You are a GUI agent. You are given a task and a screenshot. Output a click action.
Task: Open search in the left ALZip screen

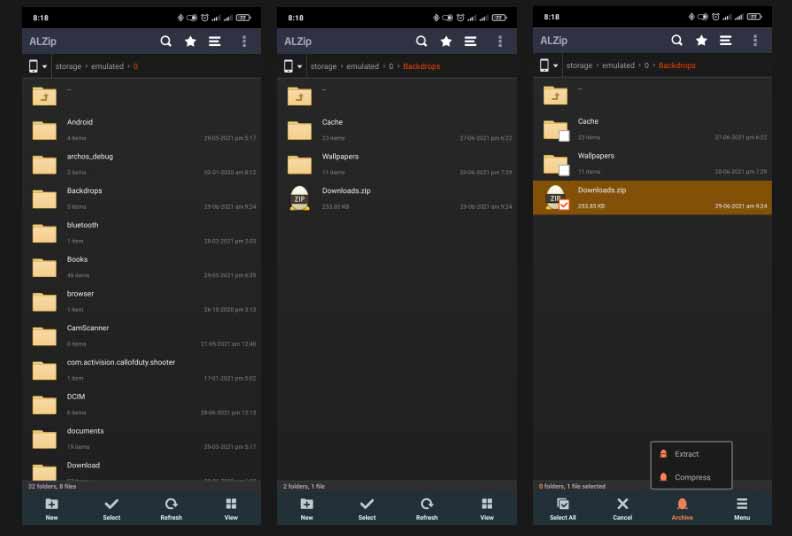coord(166,41)
